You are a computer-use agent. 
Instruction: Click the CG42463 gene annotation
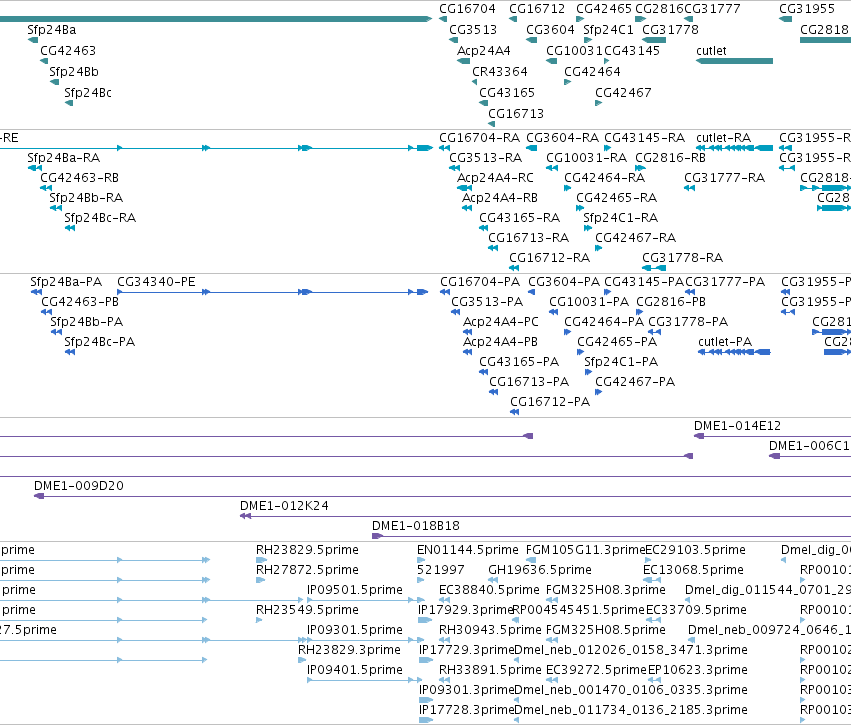(x=68, y=51)
